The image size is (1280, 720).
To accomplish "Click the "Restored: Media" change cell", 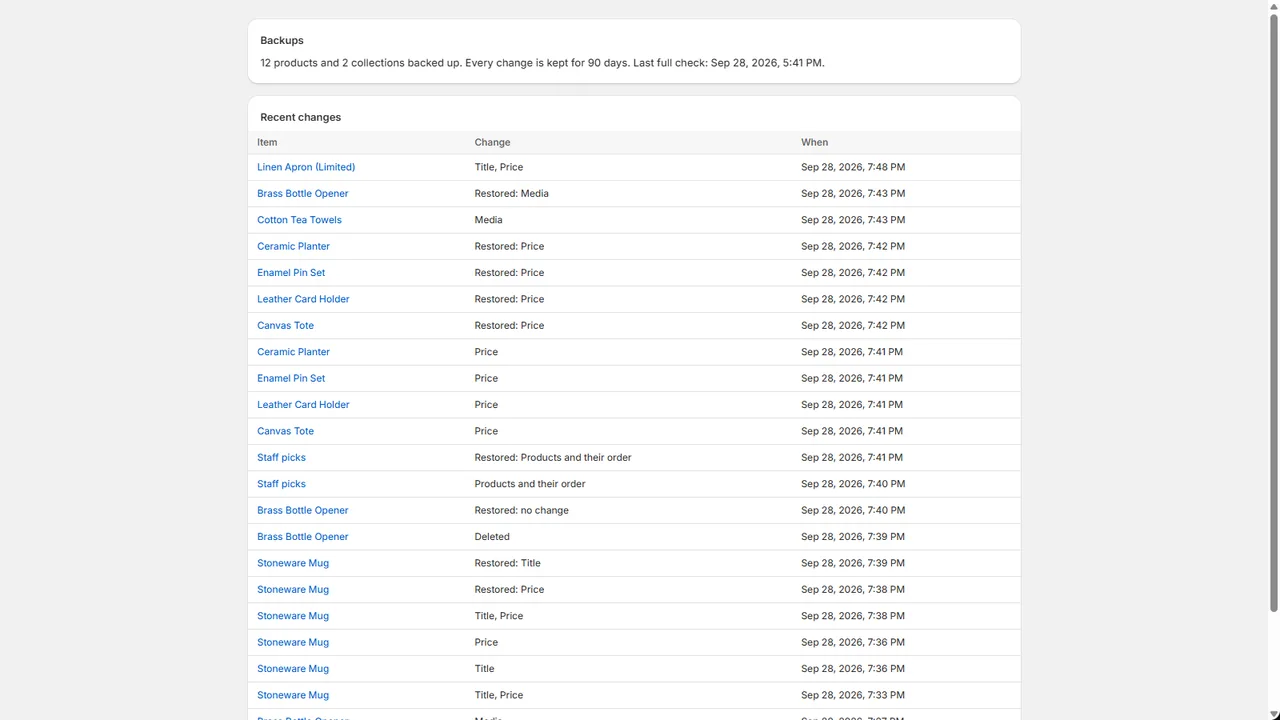I will pyautogui.click(x=511, y=194).
